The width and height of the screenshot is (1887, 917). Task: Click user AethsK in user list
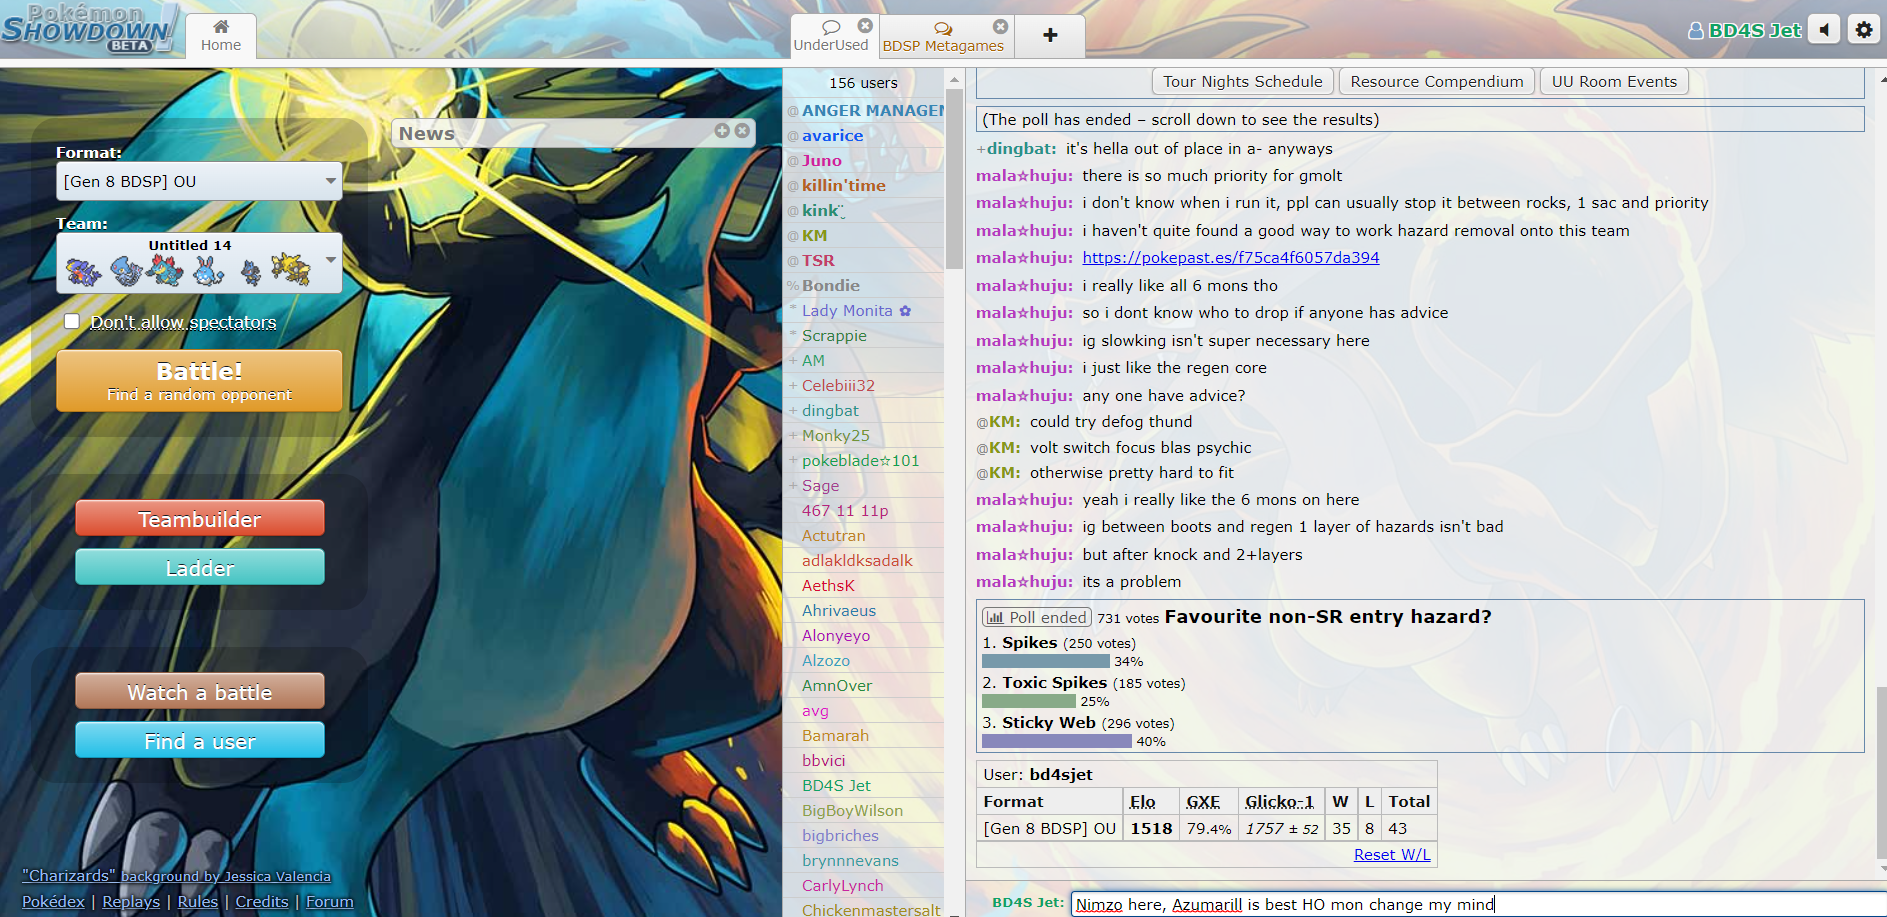[x=866, y=585]
